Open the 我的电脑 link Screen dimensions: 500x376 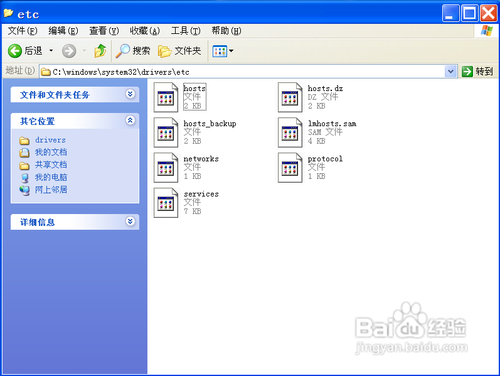[x=51, y=177]
